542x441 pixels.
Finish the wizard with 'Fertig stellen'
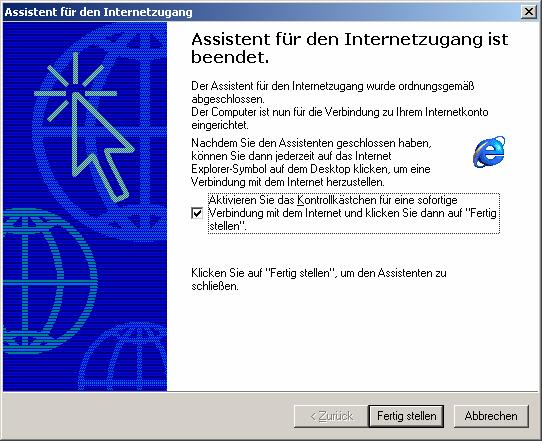(406, 416)
